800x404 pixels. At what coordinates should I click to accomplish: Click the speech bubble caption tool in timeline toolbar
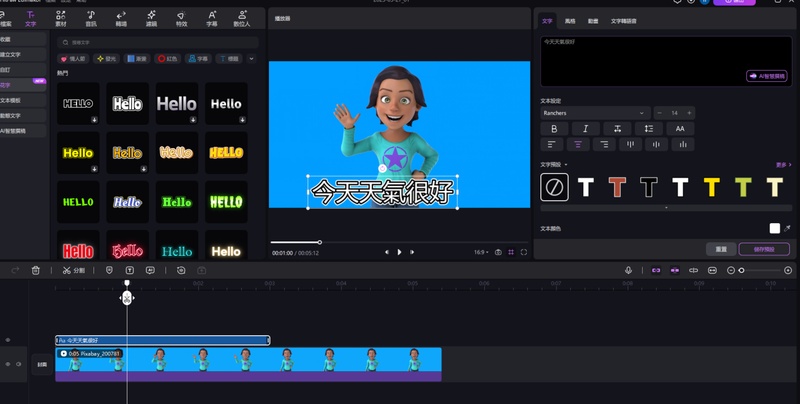pos(150,270)
